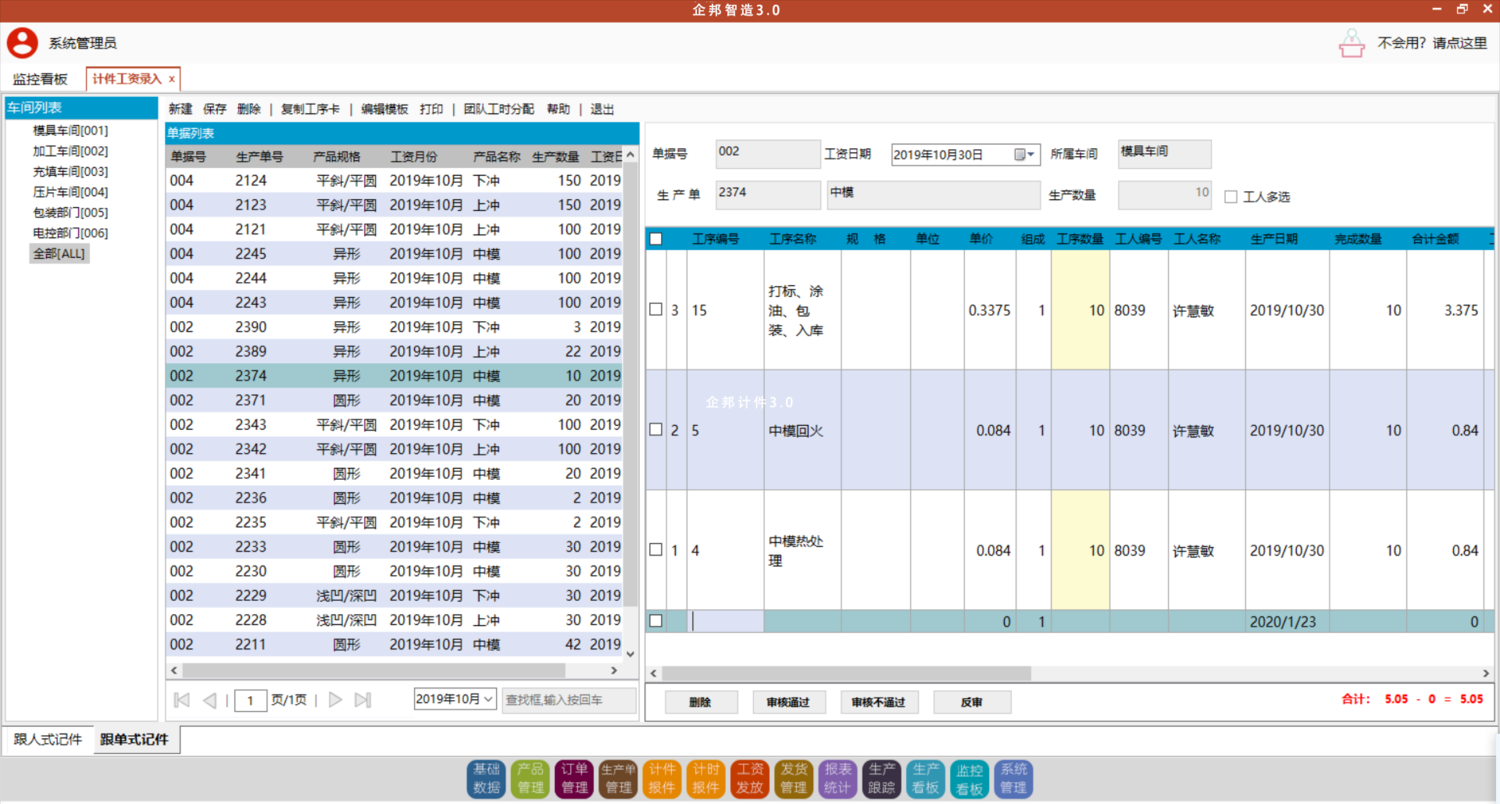Select 压片车间[004] in workshop list

70,192
